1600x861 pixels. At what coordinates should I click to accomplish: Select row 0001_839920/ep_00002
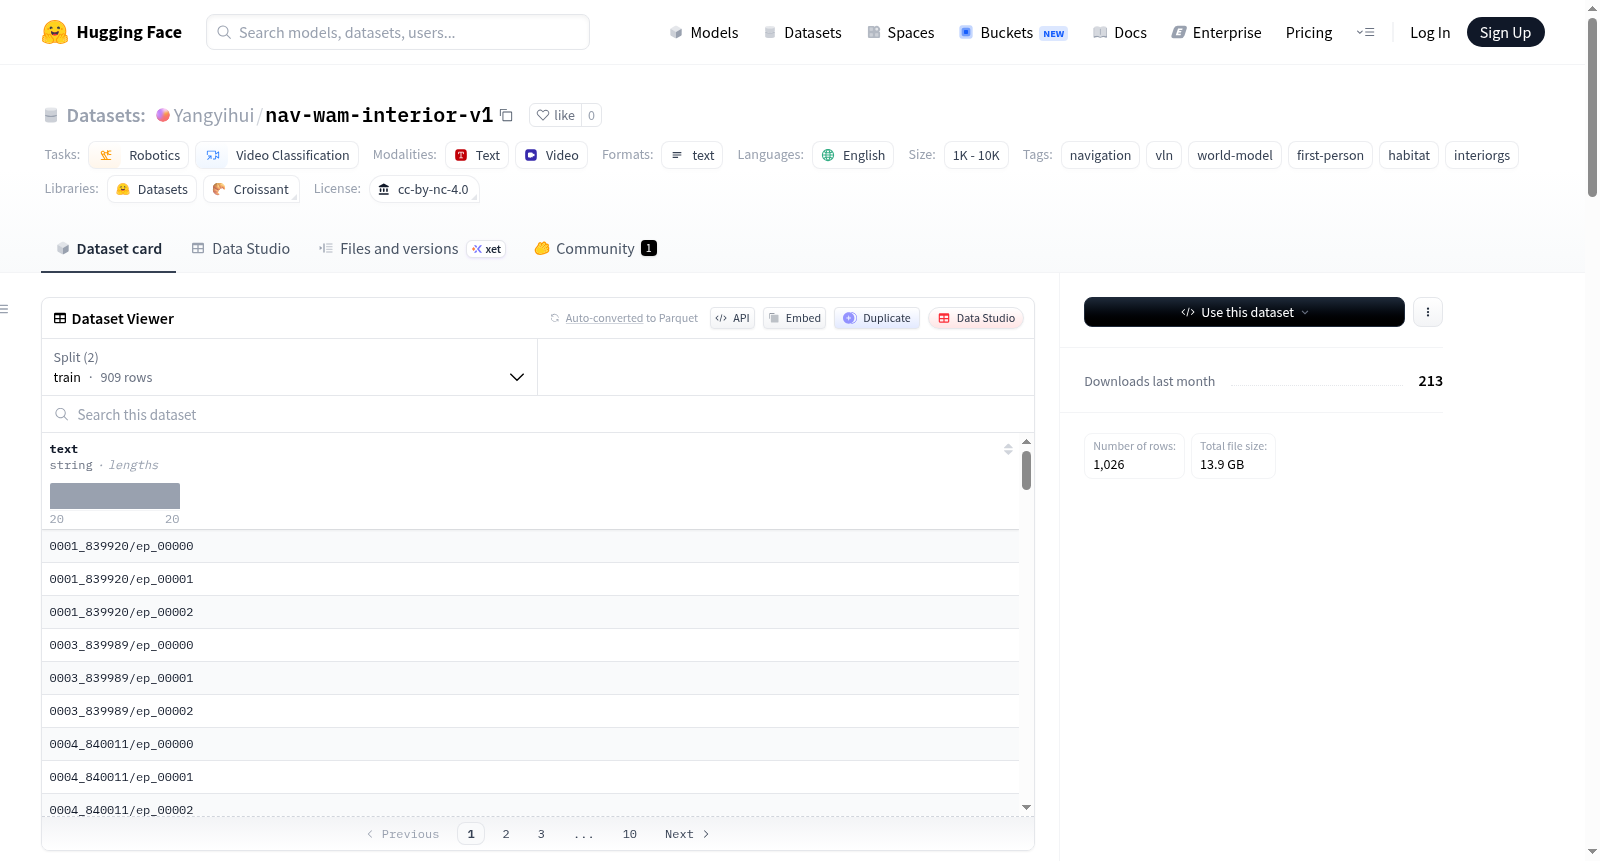[530, 612]
